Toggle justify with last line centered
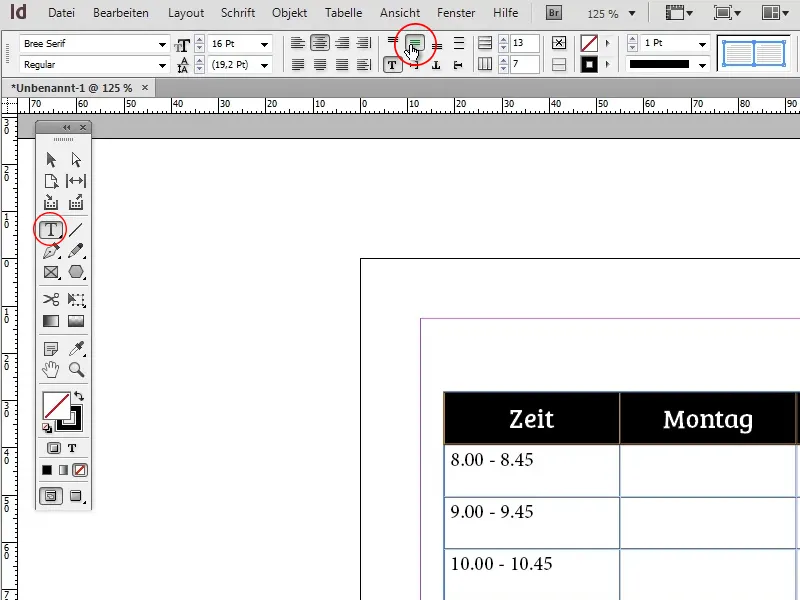The height and width of the screenshot is (600, 800). 320,65
